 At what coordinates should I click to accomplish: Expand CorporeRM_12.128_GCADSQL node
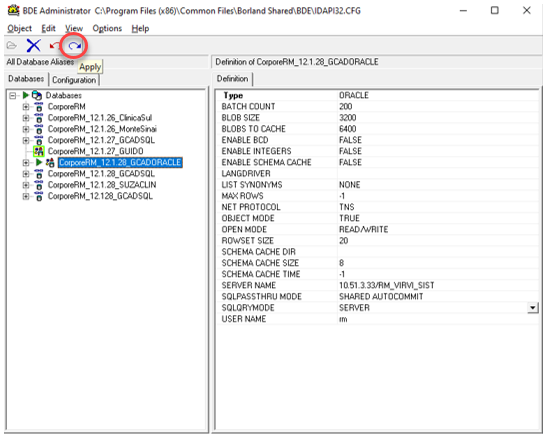[26, 196]
